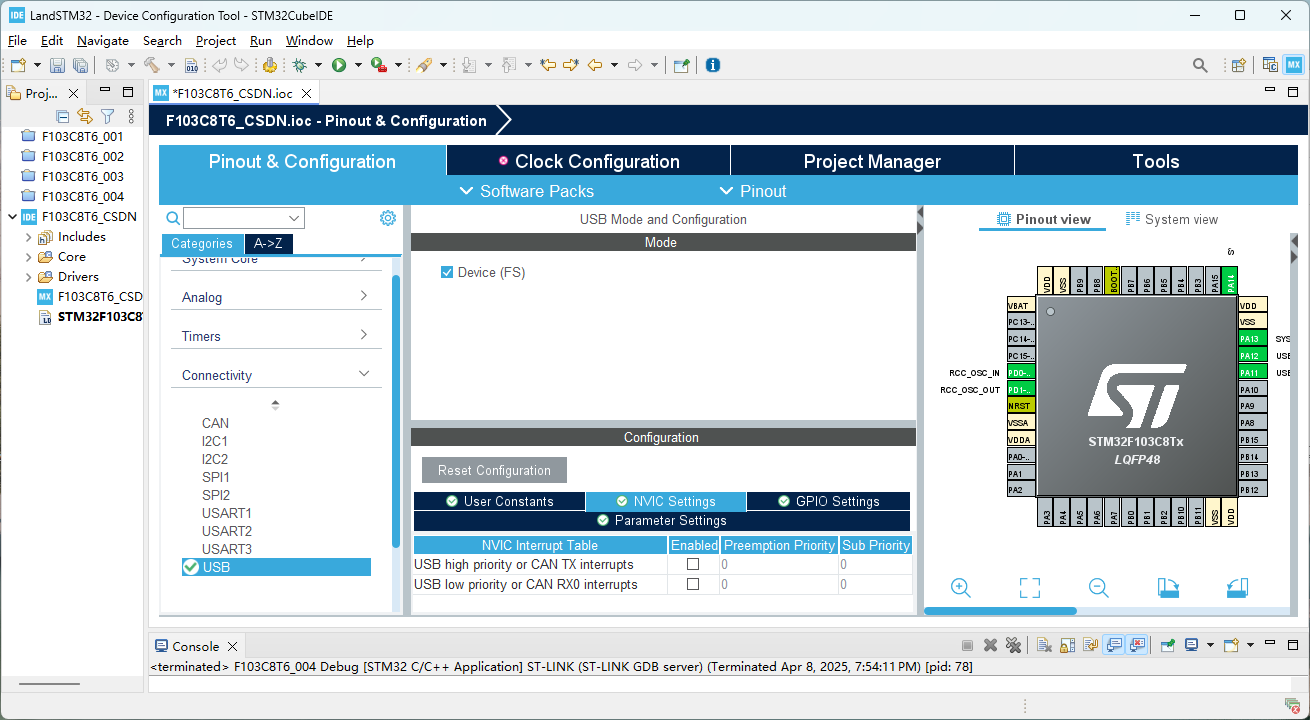Image resolution: width=1310 pixels, height=720 pixels.
Task: Open the Navigate menu
Action: point(103,41)
